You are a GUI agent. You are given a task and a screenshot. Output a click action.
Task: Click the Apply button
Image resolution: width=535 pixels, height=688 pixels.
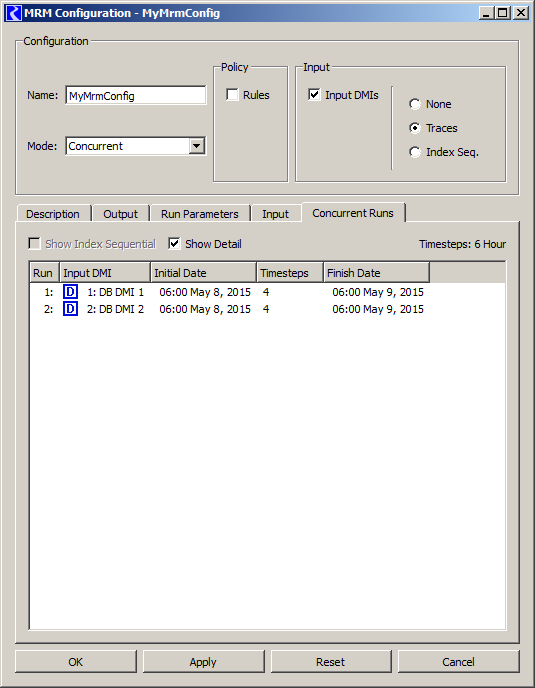[203, 661]
